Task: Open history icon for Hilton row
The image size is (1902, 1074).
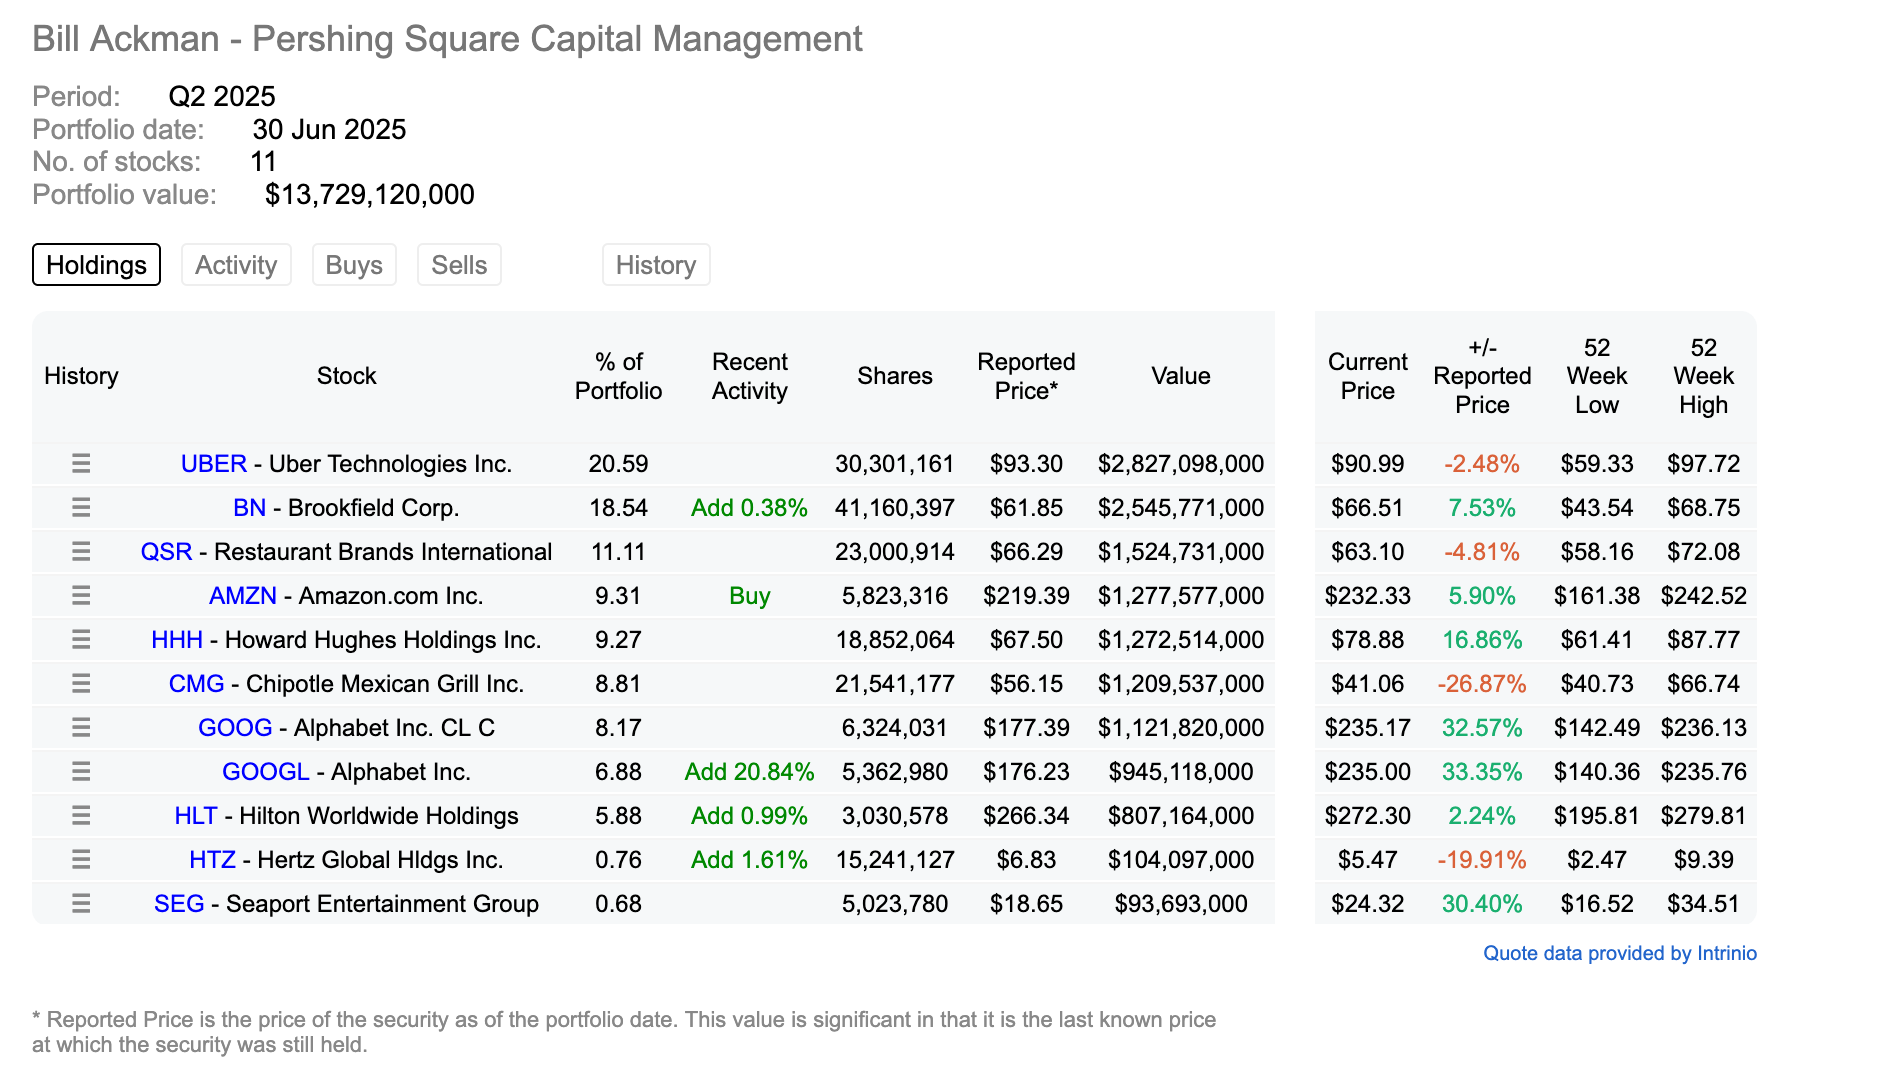Action: [x=81, y=815]
